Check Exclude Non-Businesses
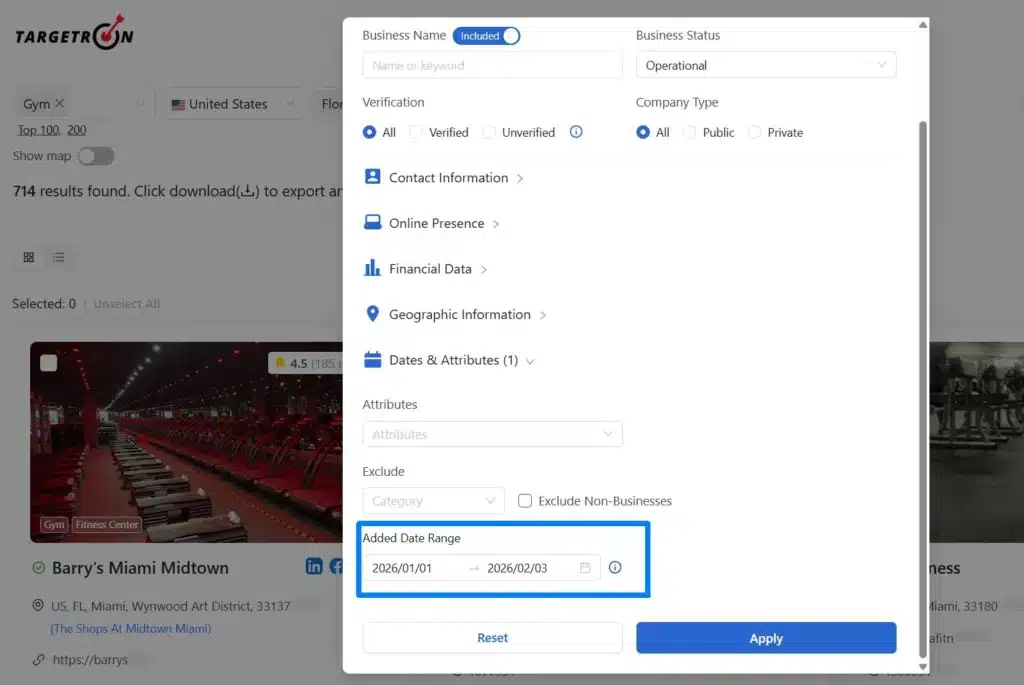Screen dimensions: 1024x685 [x=525, y=500]
